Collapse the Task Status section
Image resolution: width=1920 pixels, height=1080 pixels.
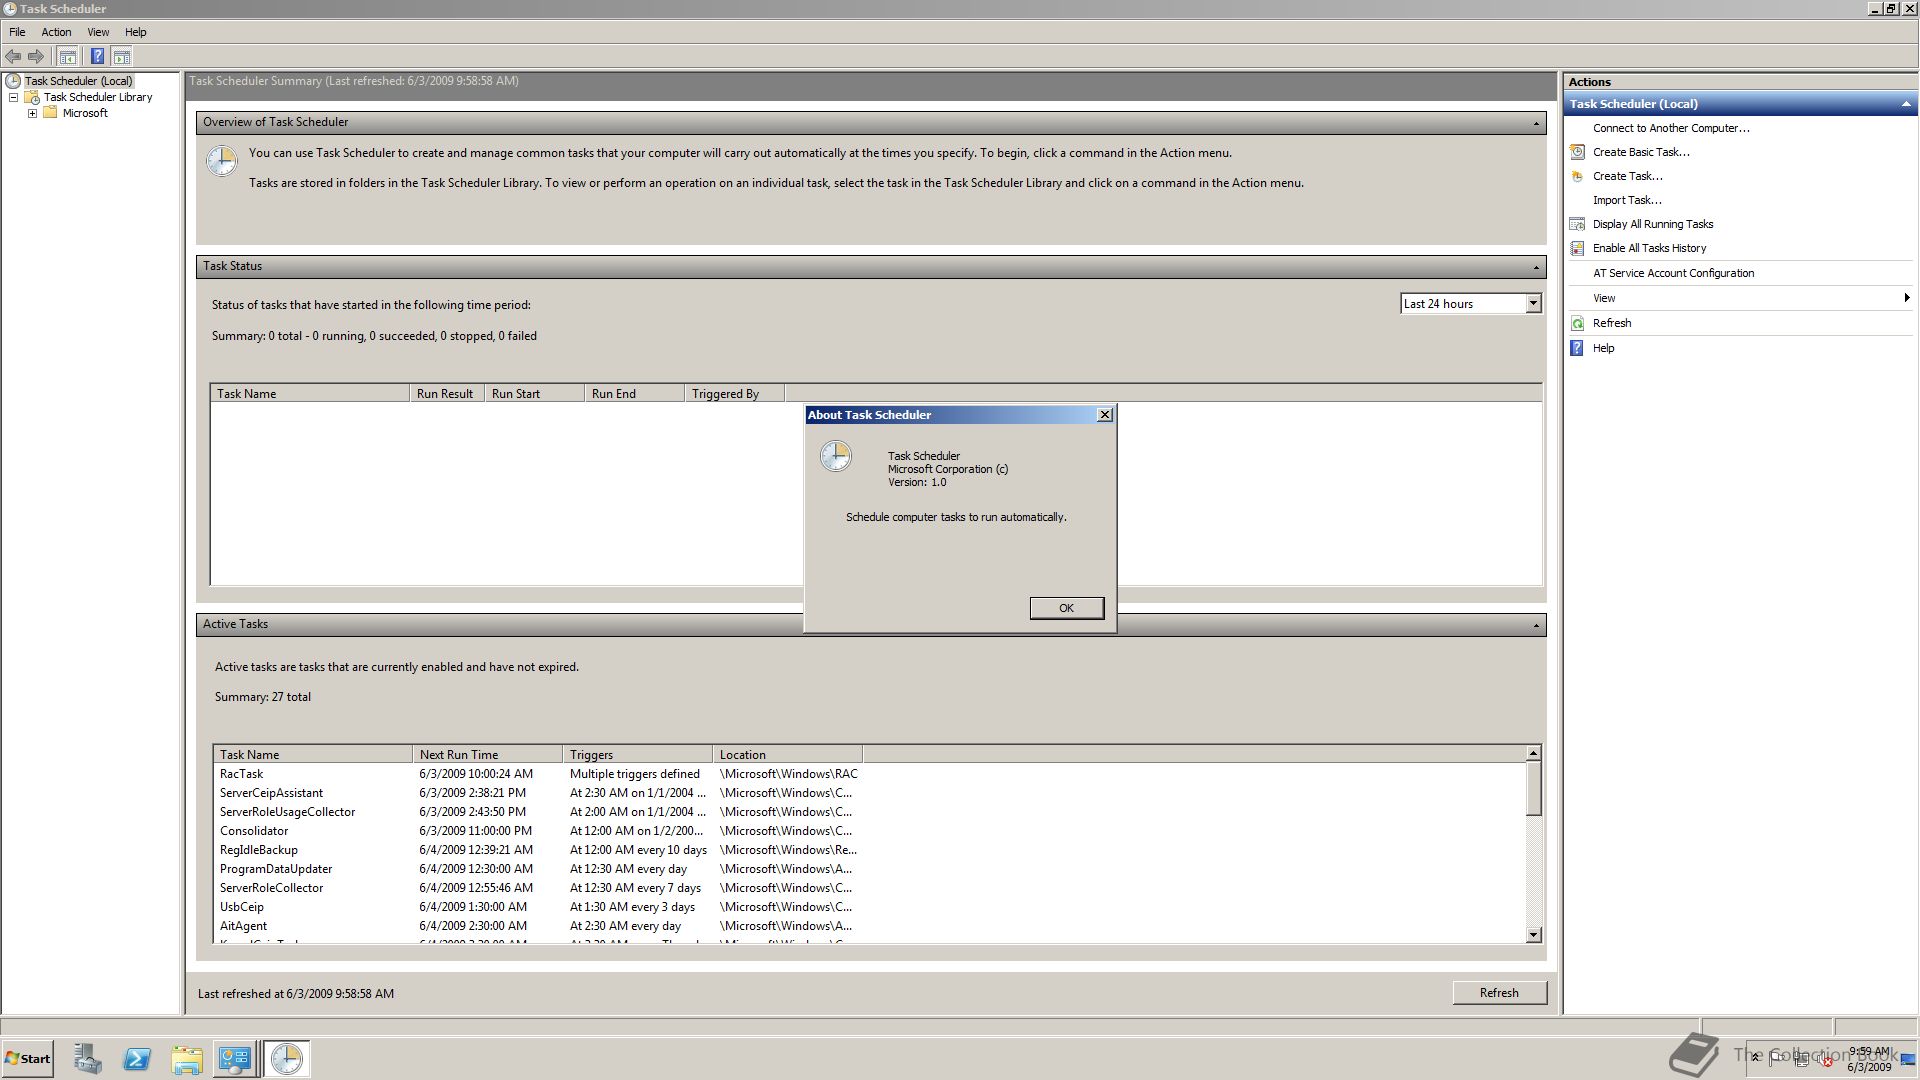tap(1536, 267)
